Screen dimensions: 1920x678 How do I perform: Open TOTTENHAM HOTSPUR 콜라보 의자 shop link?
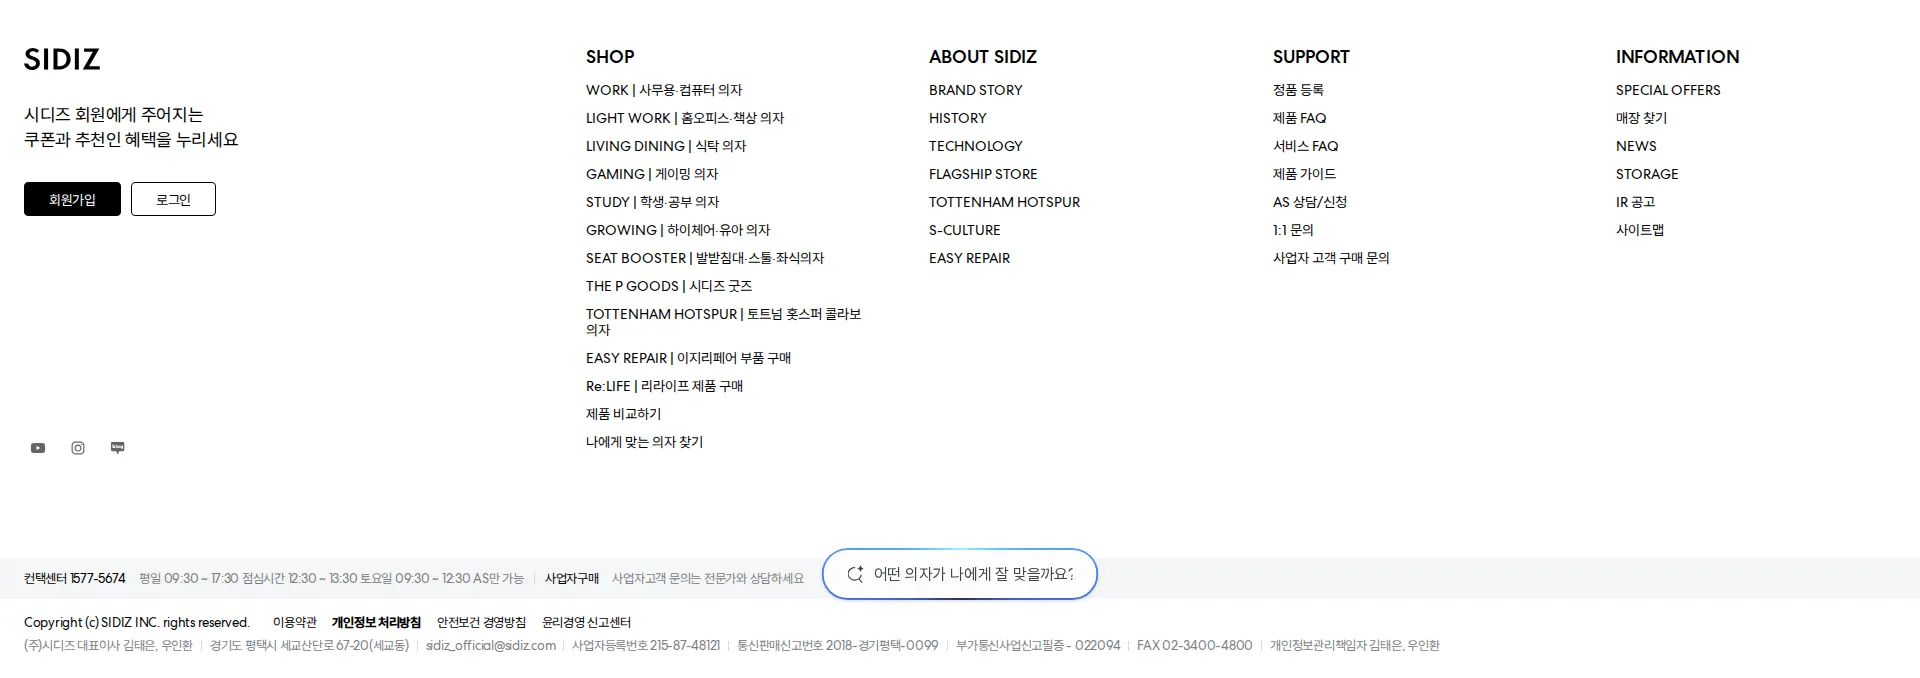click(x=723, y=322)
